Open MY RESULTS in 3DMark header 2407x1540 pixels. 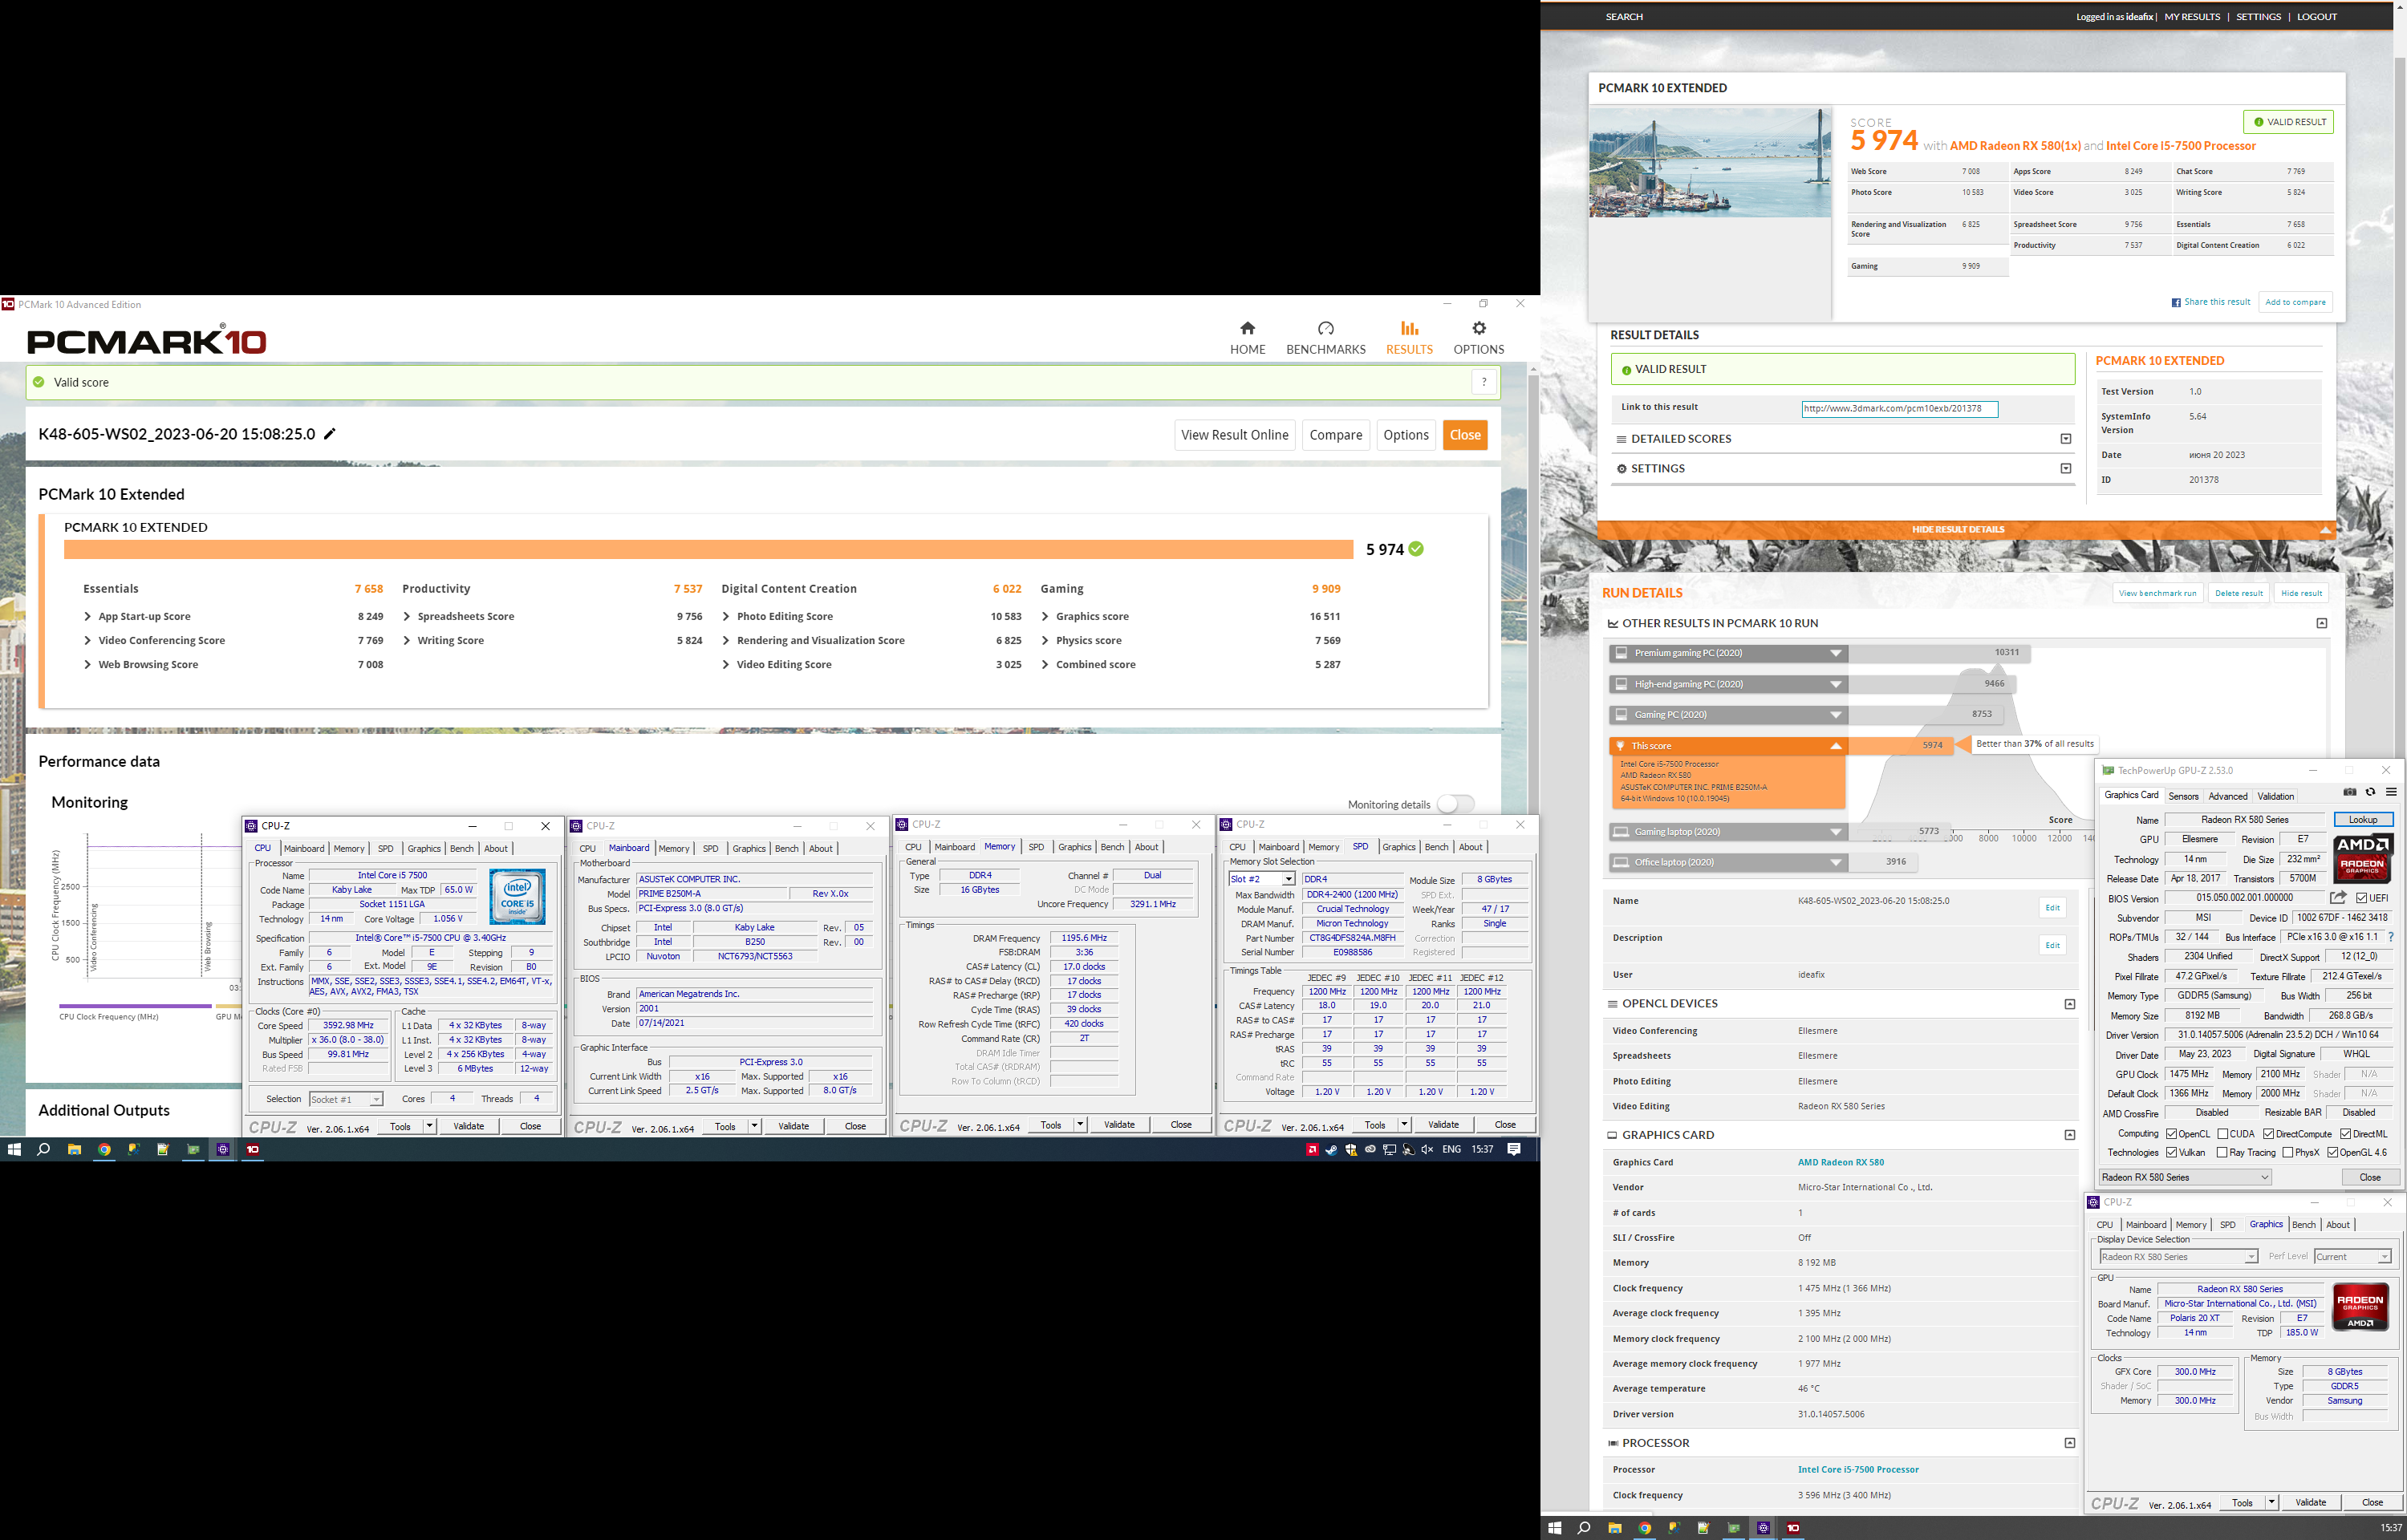(2192, 17)
